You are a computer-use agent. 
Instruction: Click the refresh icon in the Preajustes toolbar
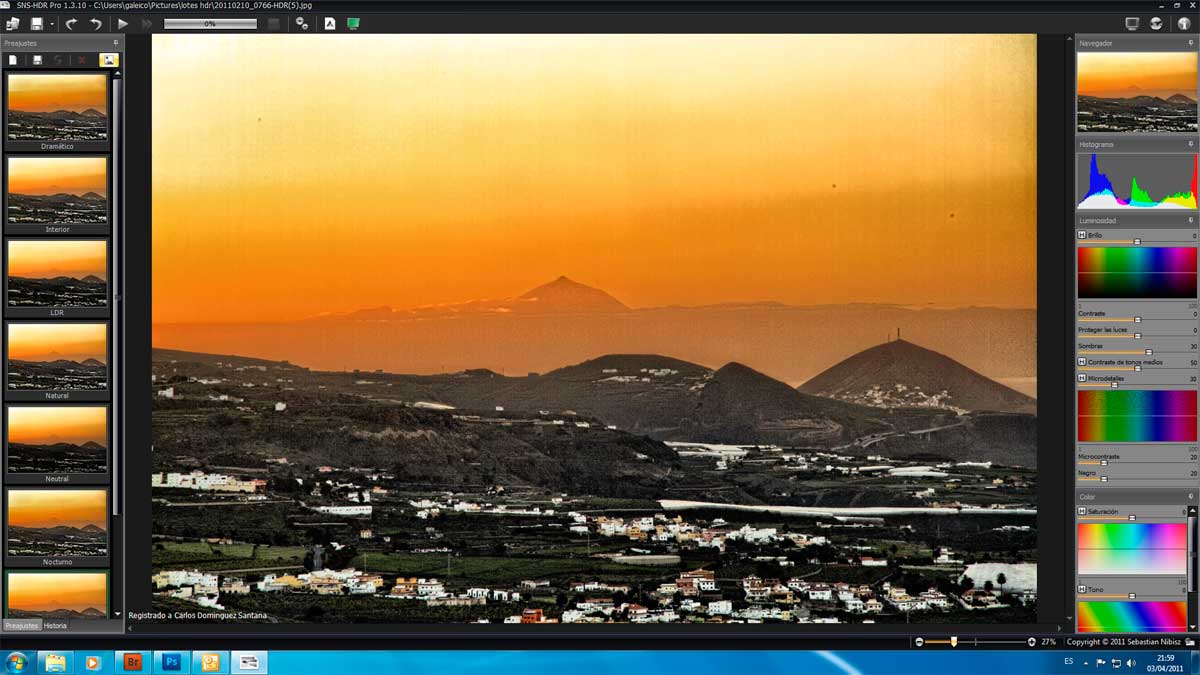click(58, 60)
